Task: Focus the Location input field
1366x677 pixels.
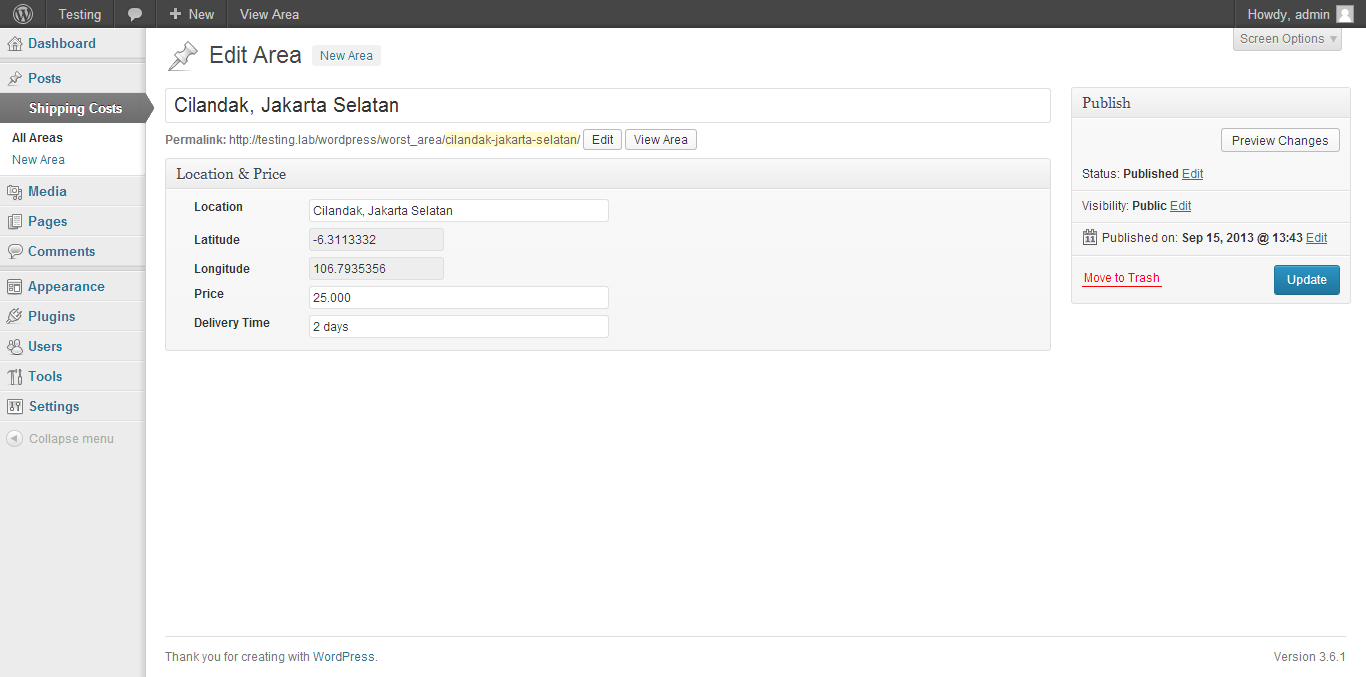Action: [x=459, y=211]
